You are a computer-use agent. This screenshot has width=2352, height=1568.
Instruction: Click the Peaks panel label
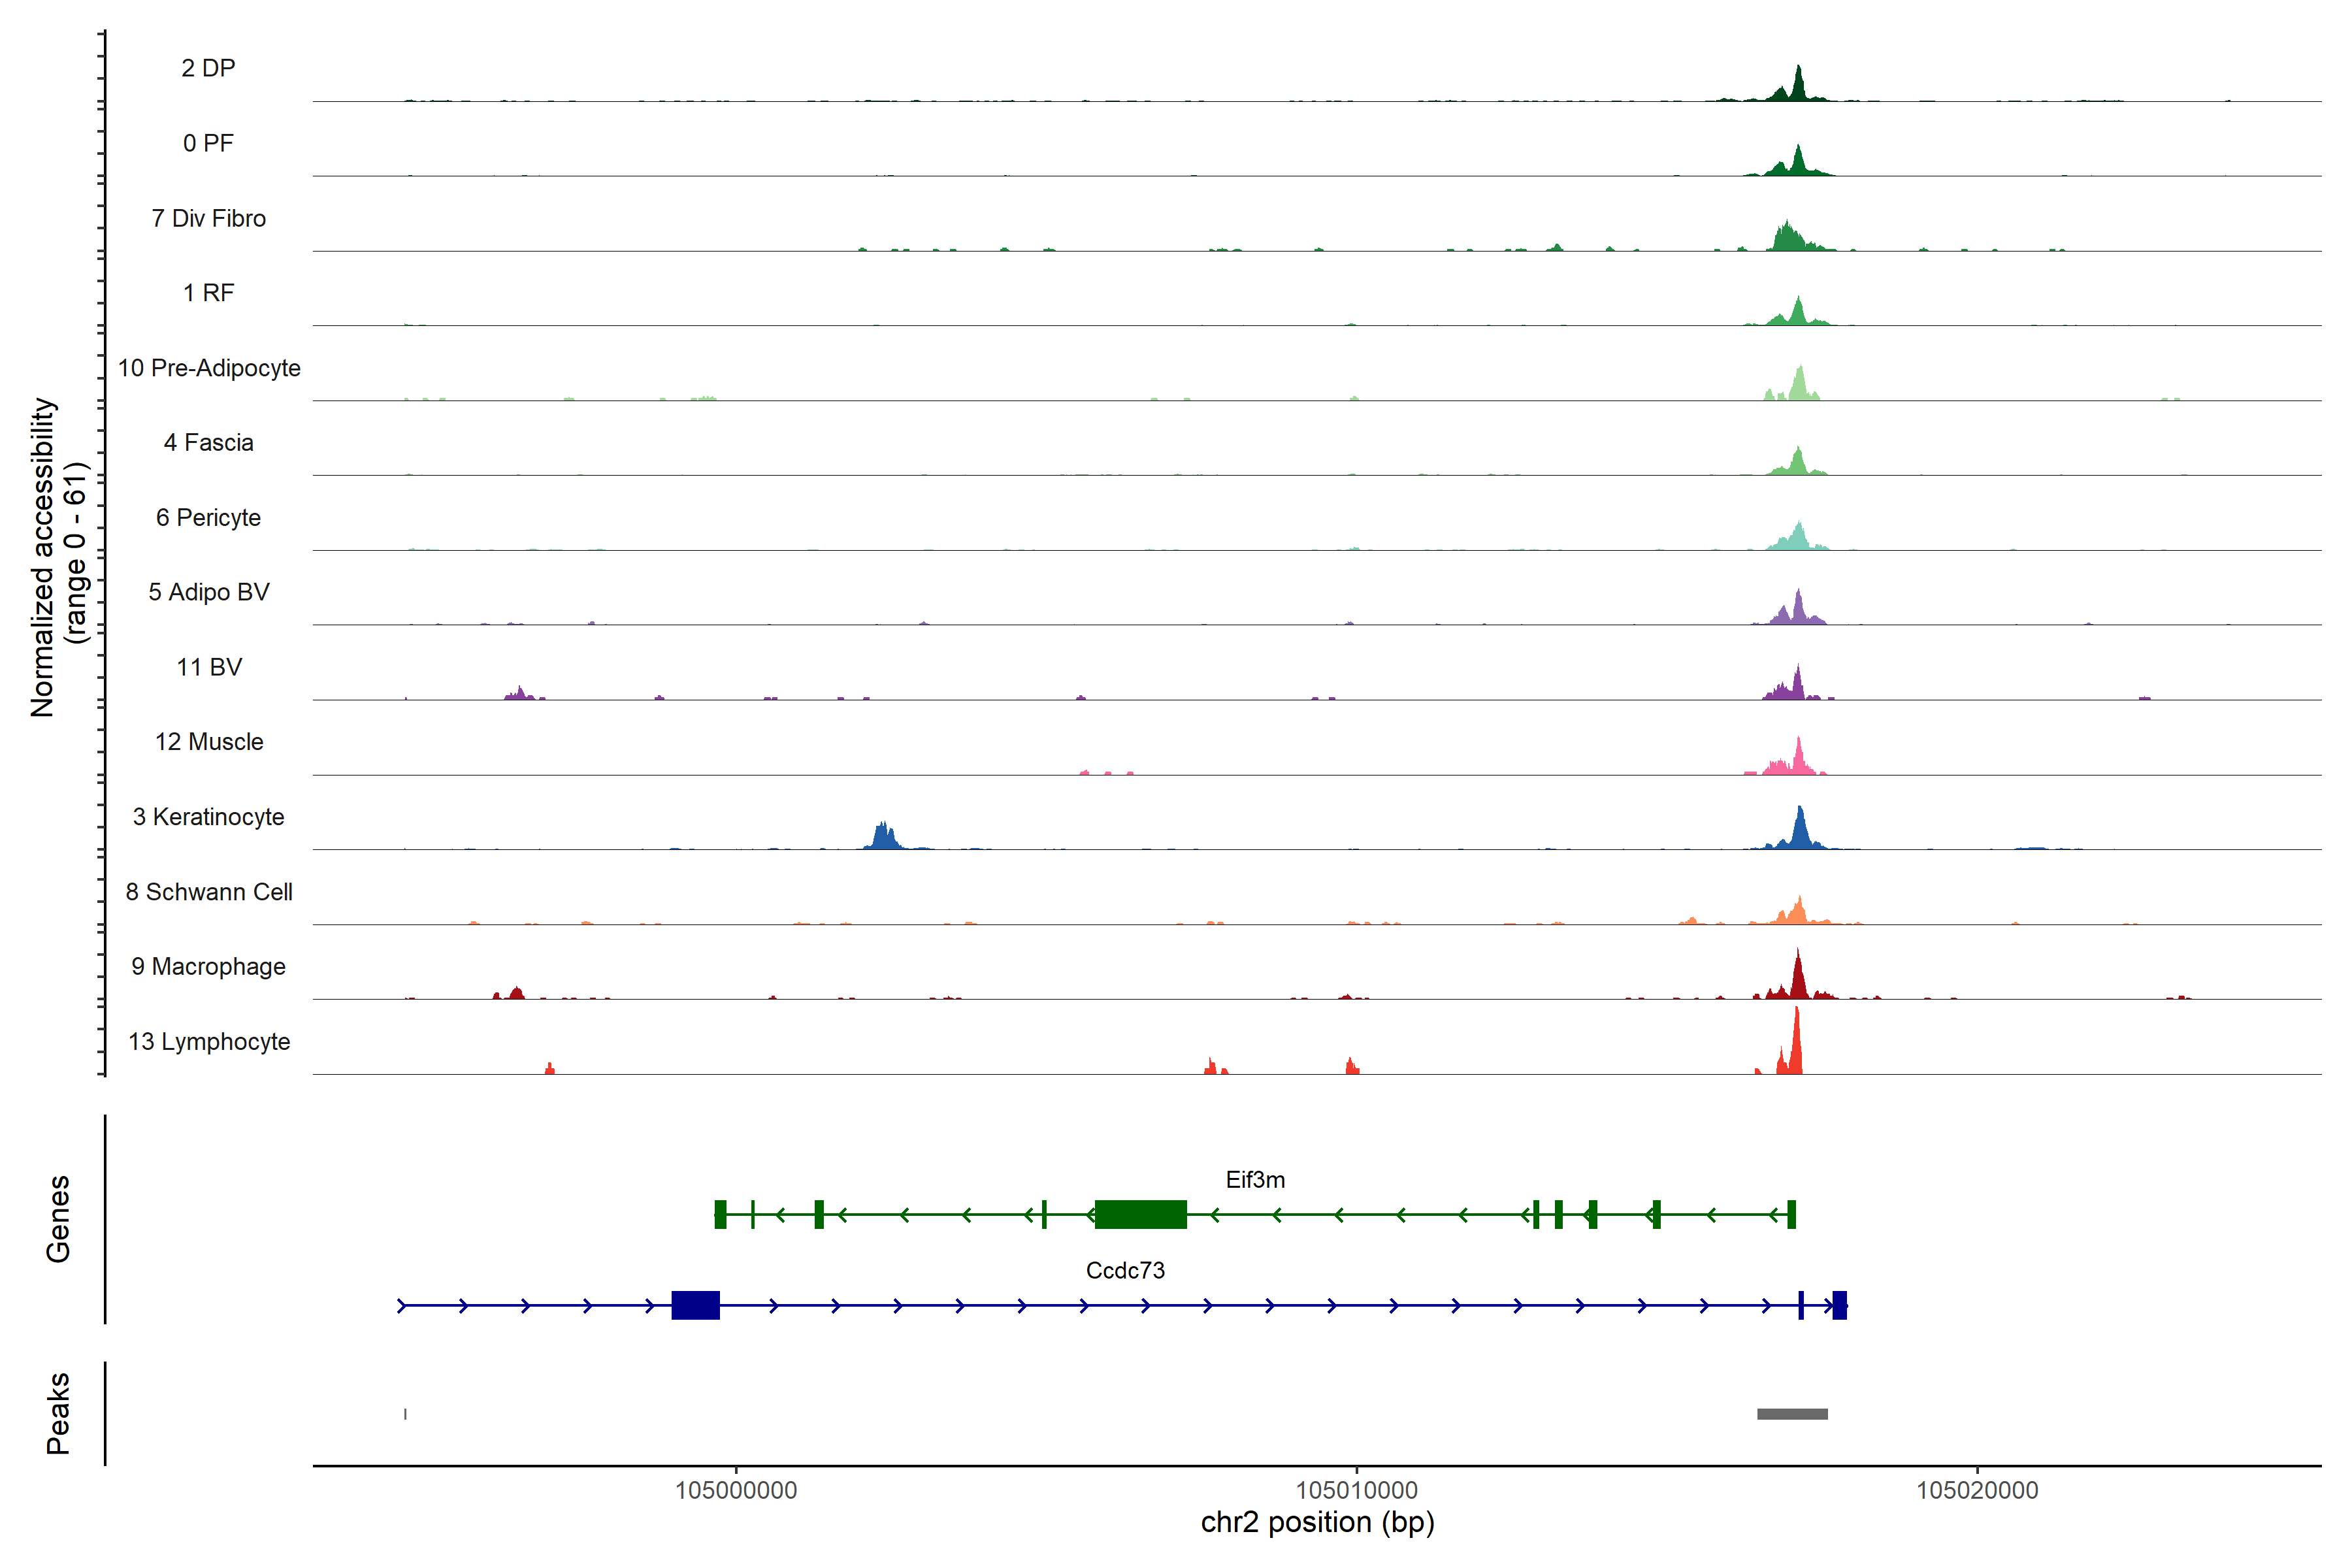[58, 1413]
